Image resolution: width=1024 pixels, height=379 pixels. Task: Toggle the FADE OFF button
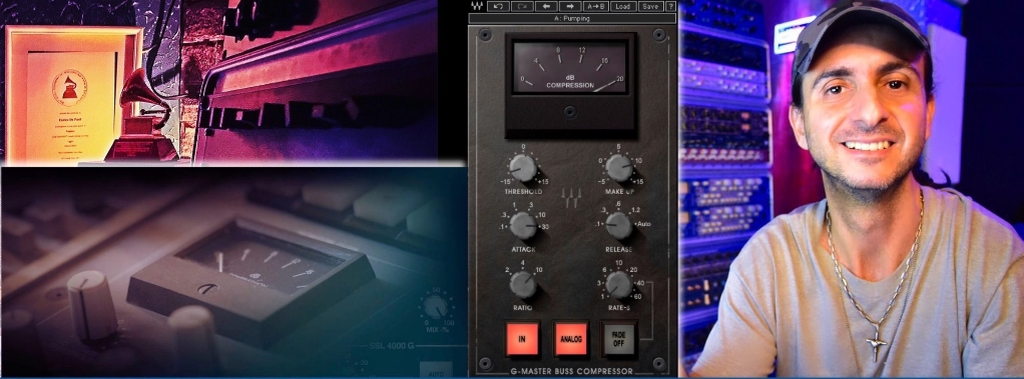pyautogui.click(x=619, y=339)
